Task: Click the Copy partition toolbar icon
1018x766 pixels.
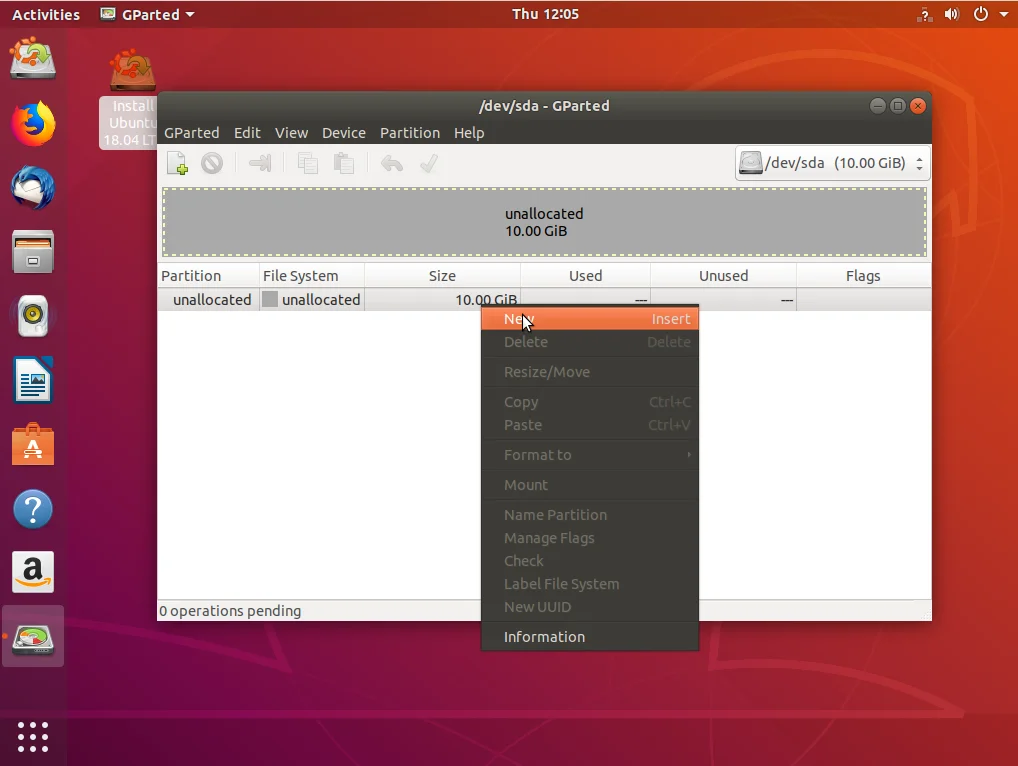Action: (308, 163)
